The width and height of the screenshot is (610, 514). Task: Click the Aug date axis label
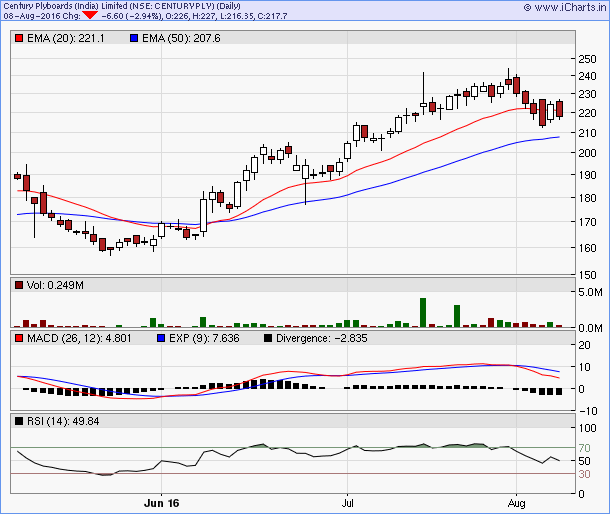pyautogui.click(x=516, y=503)
